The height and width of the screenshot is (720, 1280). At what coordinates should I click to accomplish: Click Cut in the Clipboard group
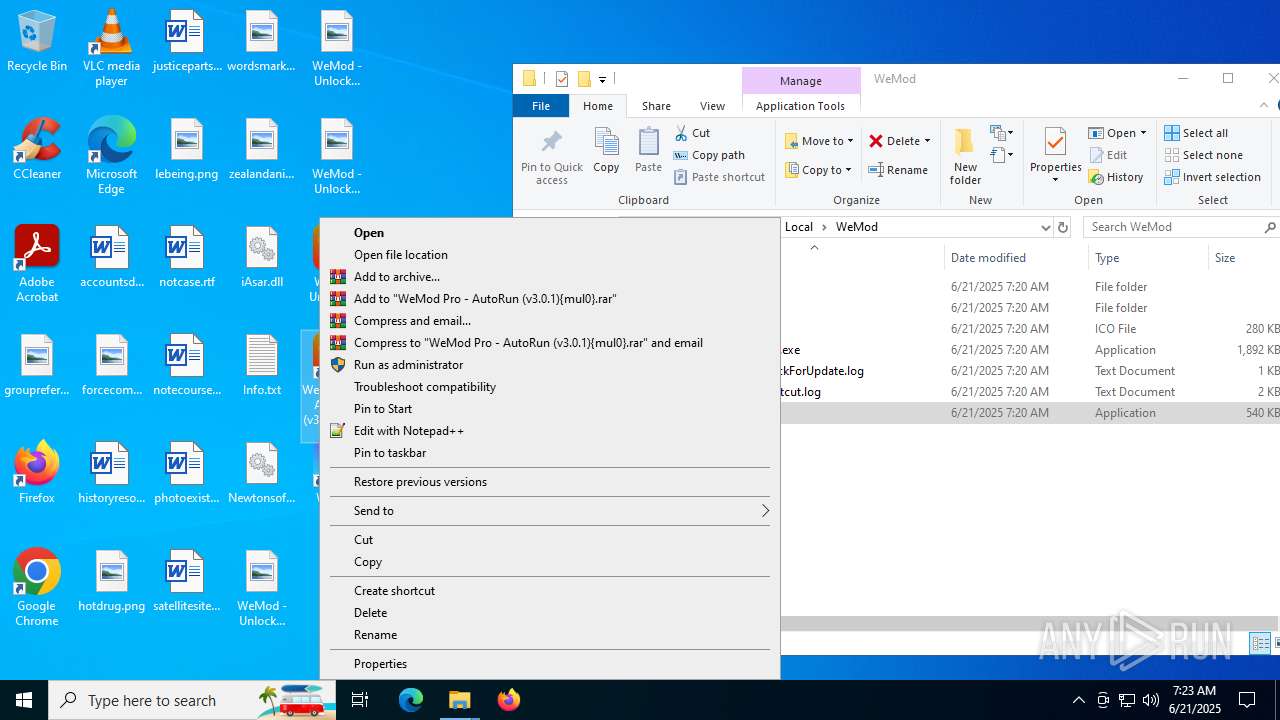(692, 133)
